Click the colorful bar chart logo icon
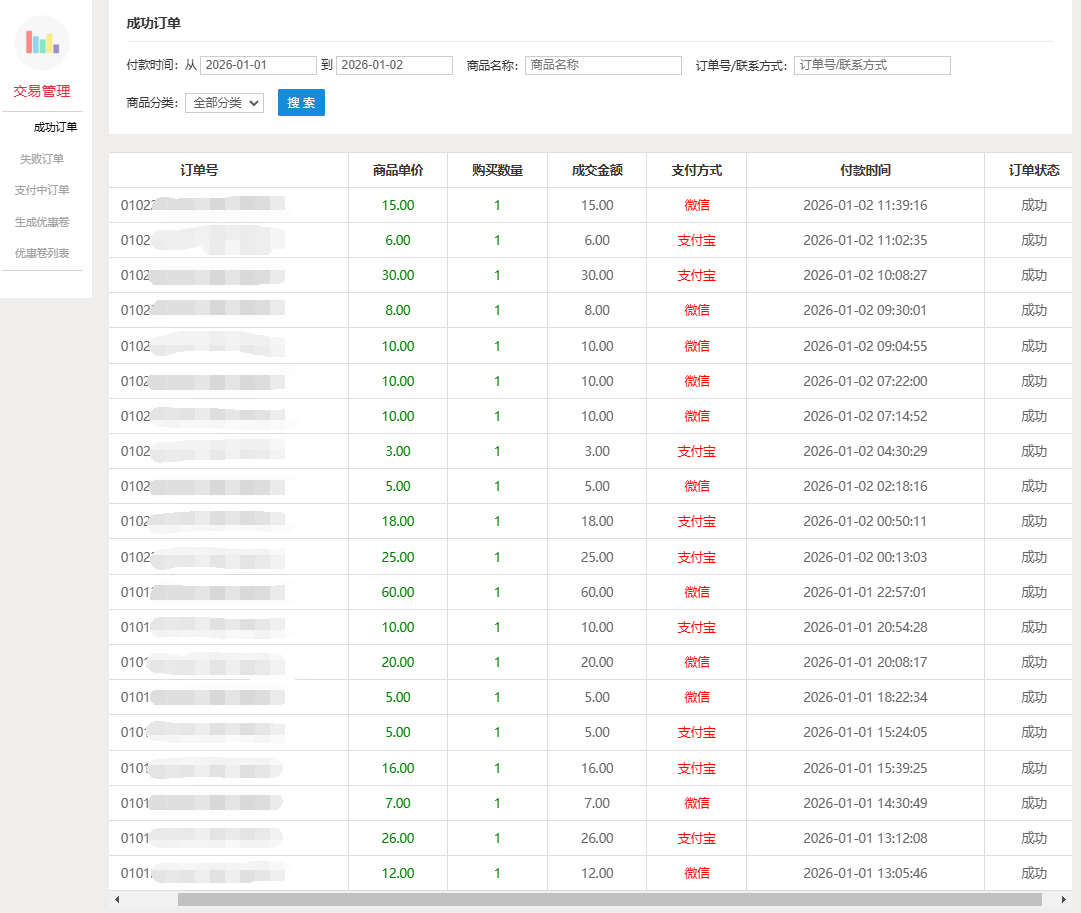 coord(42,42)
